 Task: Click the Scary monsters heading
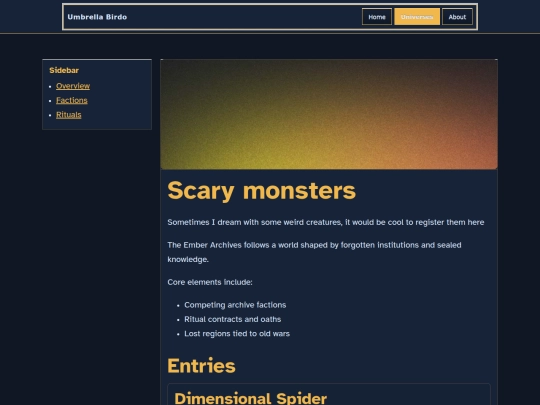point(261,190)
